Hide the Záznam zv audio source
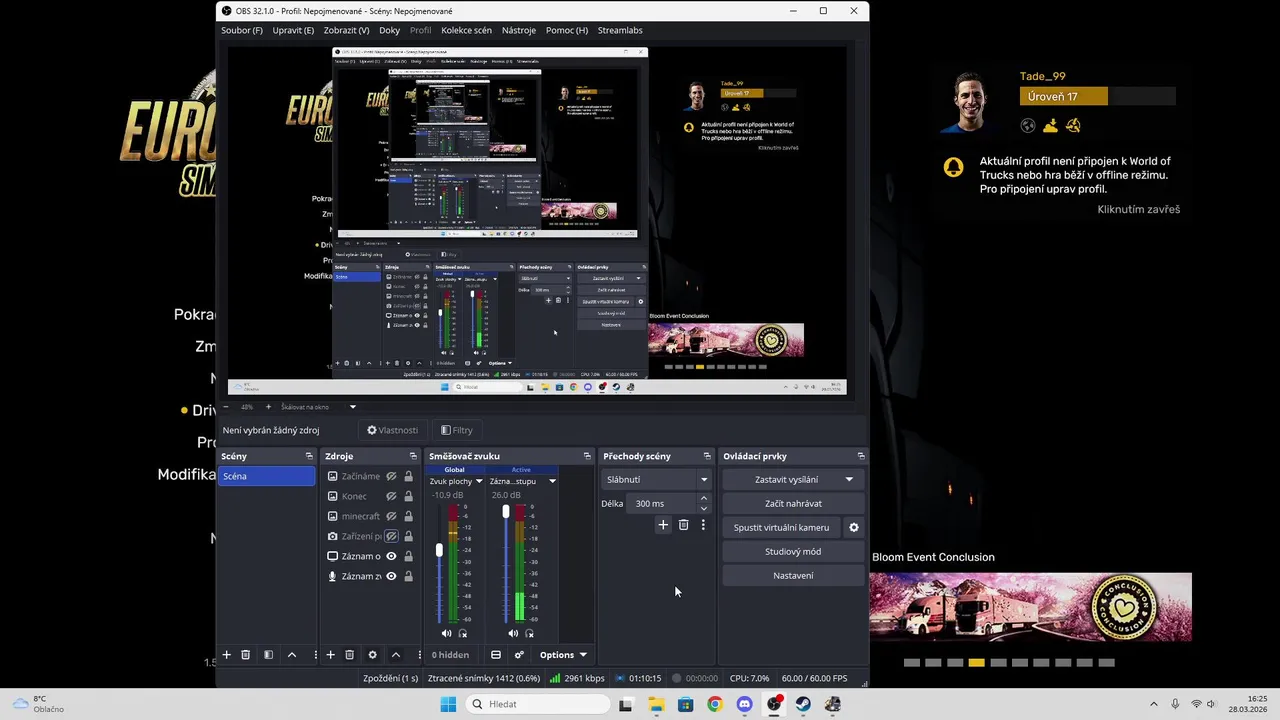 (x=391, y=576)
